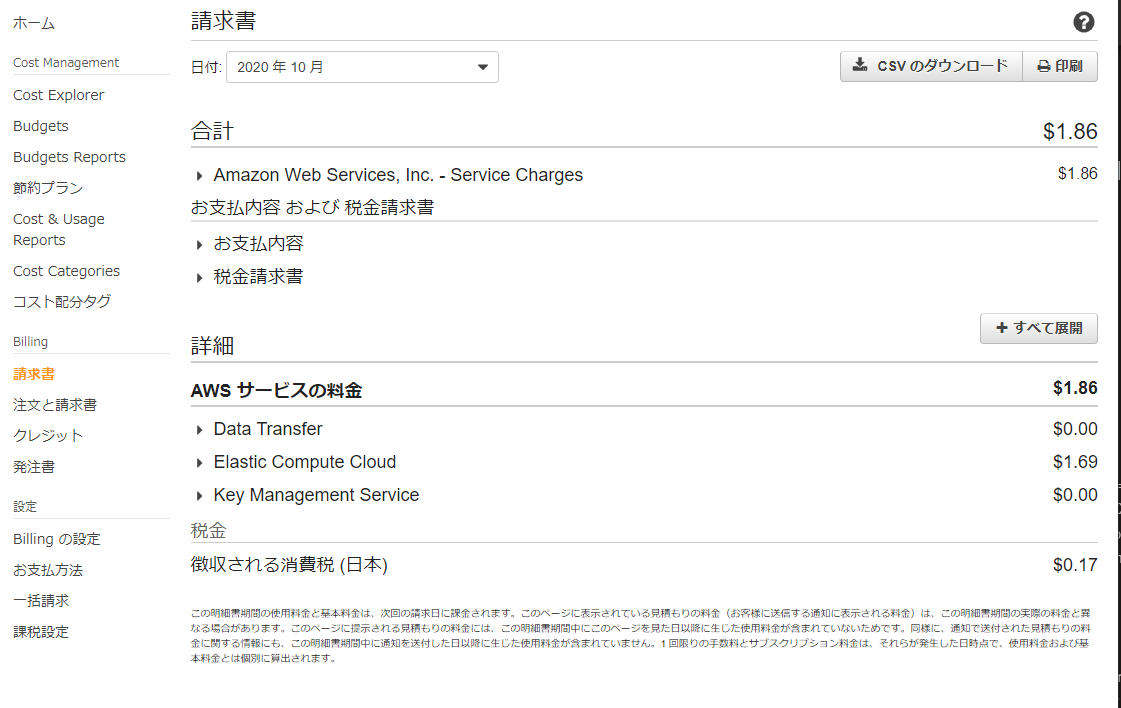Open 発注書 in the sidebar
The width and height of the screenshot is (1121, 708).
coord(34,467)
